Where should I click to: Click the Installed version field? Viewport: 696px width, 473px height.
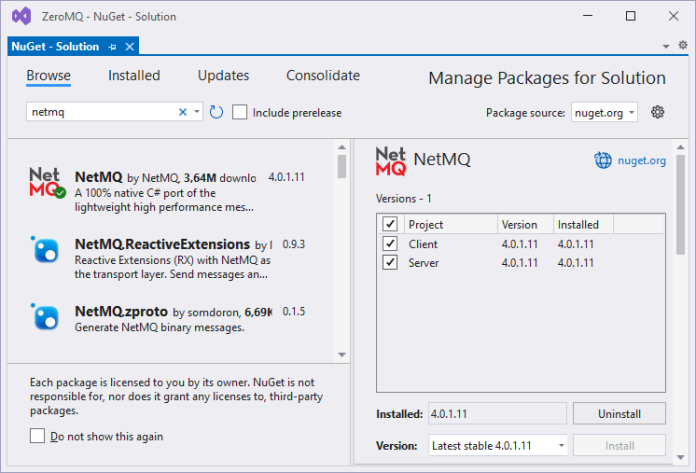pos(497,414)
